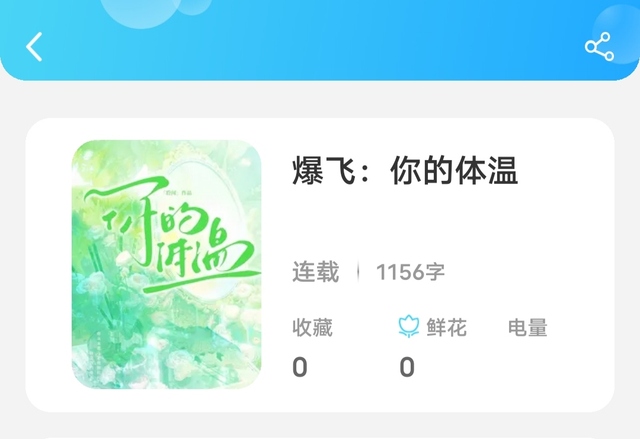
Task: Select the 收藏 favorites label
Action: (312, 327)
